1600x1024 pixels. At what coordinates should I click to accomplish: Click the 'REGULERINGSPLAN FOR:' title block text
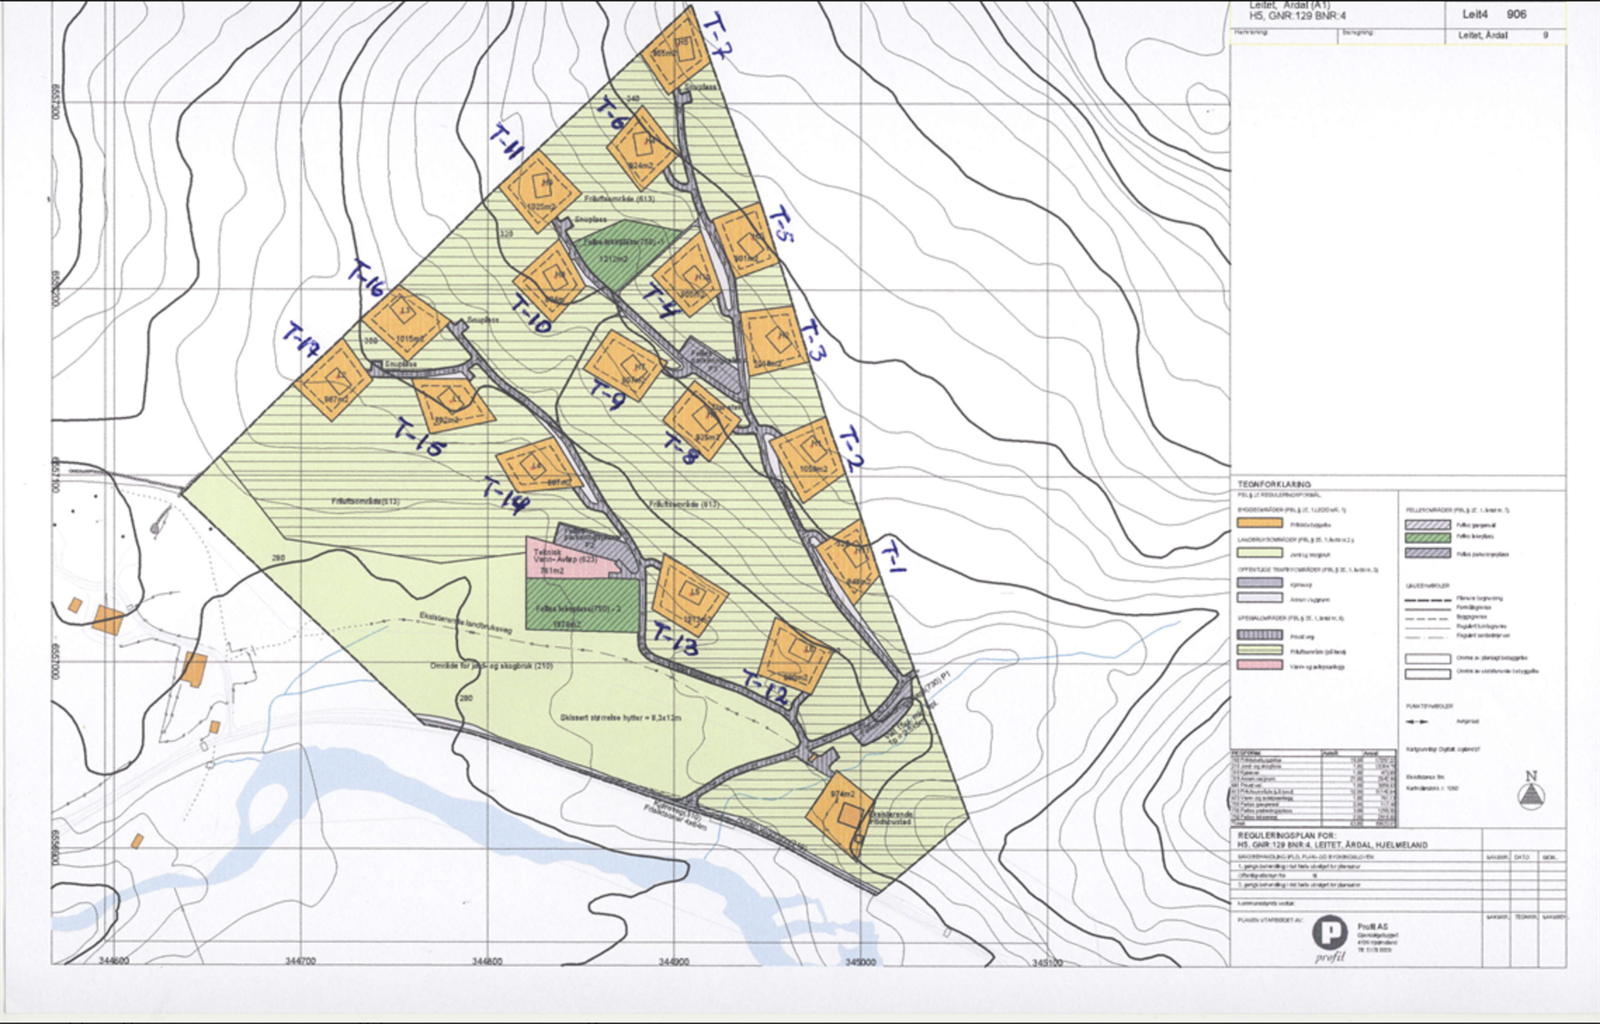point(1287,835)
